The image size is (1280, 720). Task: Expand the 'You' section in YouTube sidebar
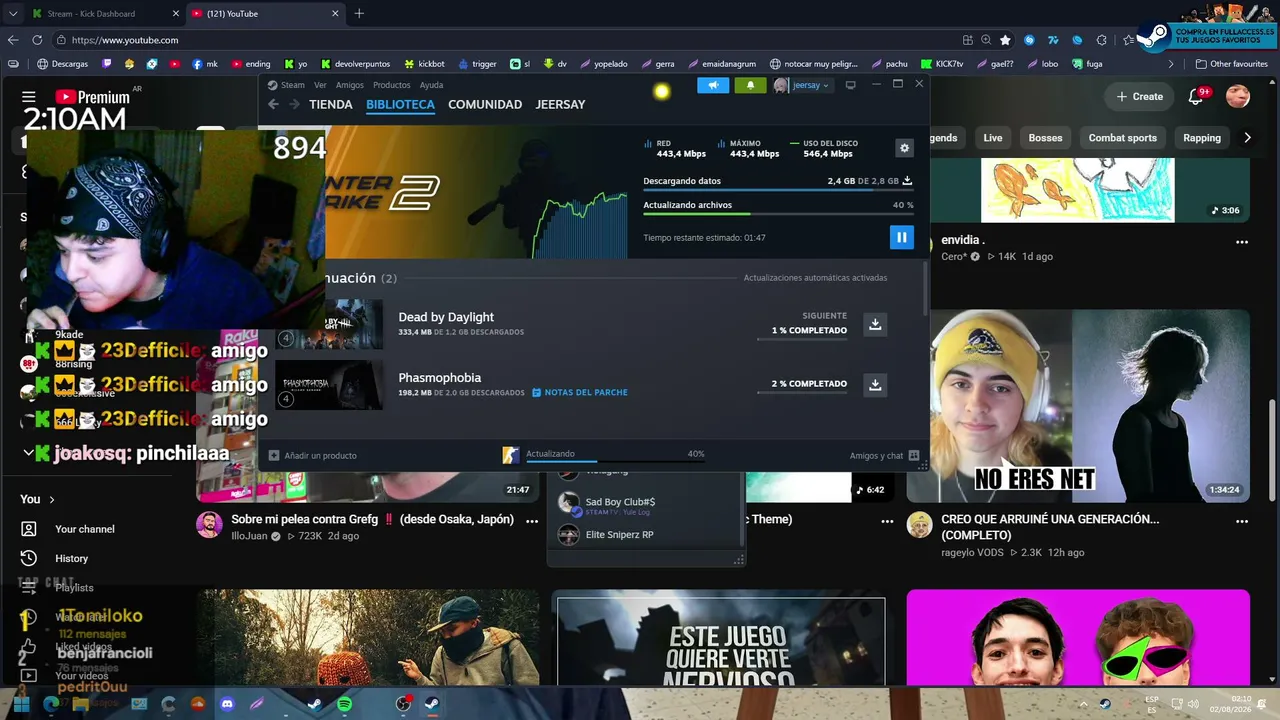(x=37, y=499)
